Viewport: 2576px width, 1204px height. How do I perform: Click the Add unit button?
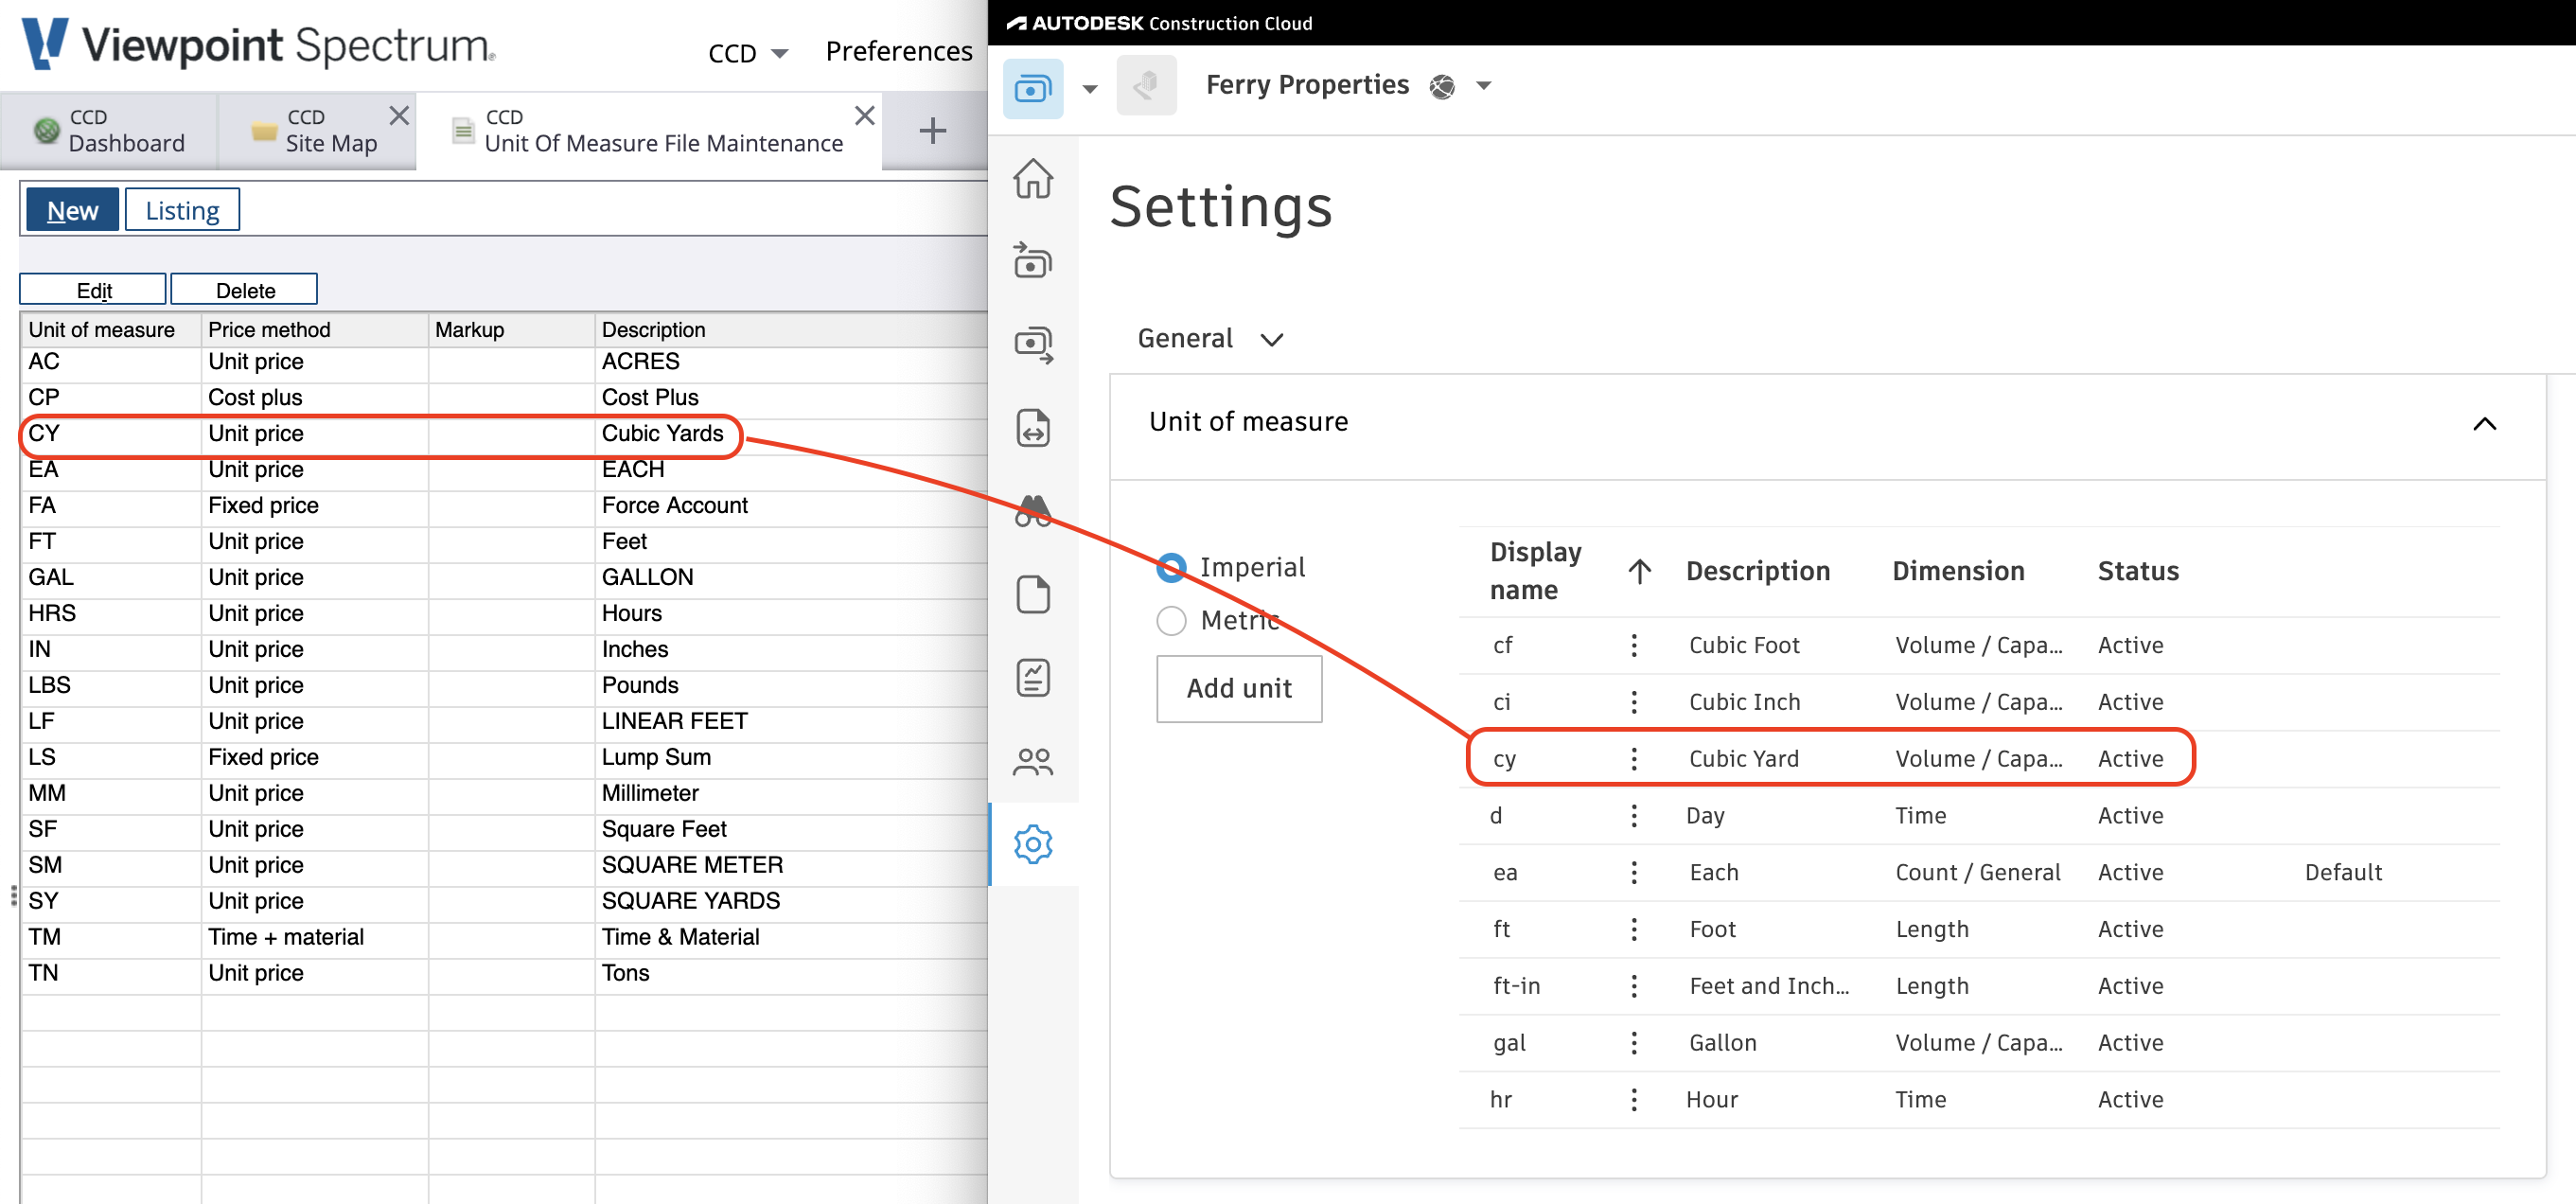coord(1239,686)
